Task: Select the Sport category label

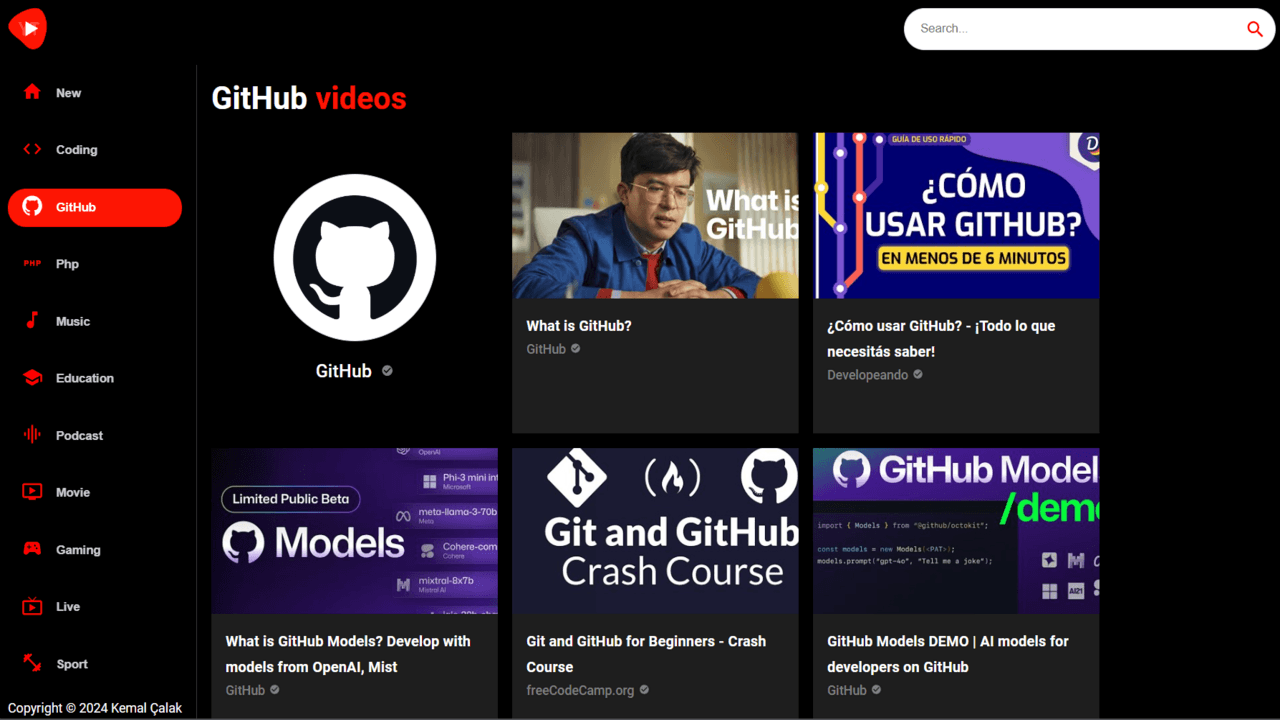Action: (x=72, y=664)
